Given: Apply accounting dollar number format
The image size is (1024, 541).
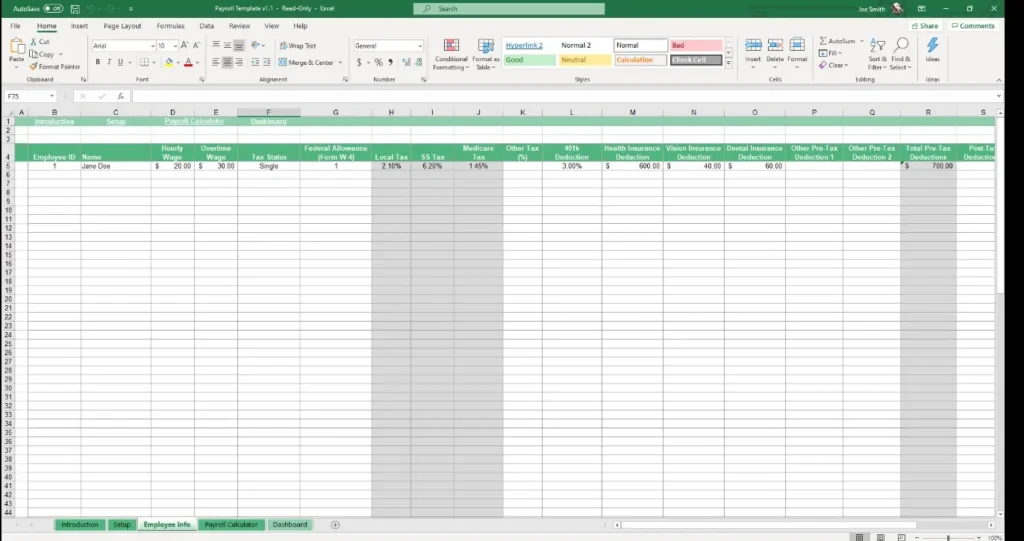Looking at the screenshot, I should pos(359,63).
